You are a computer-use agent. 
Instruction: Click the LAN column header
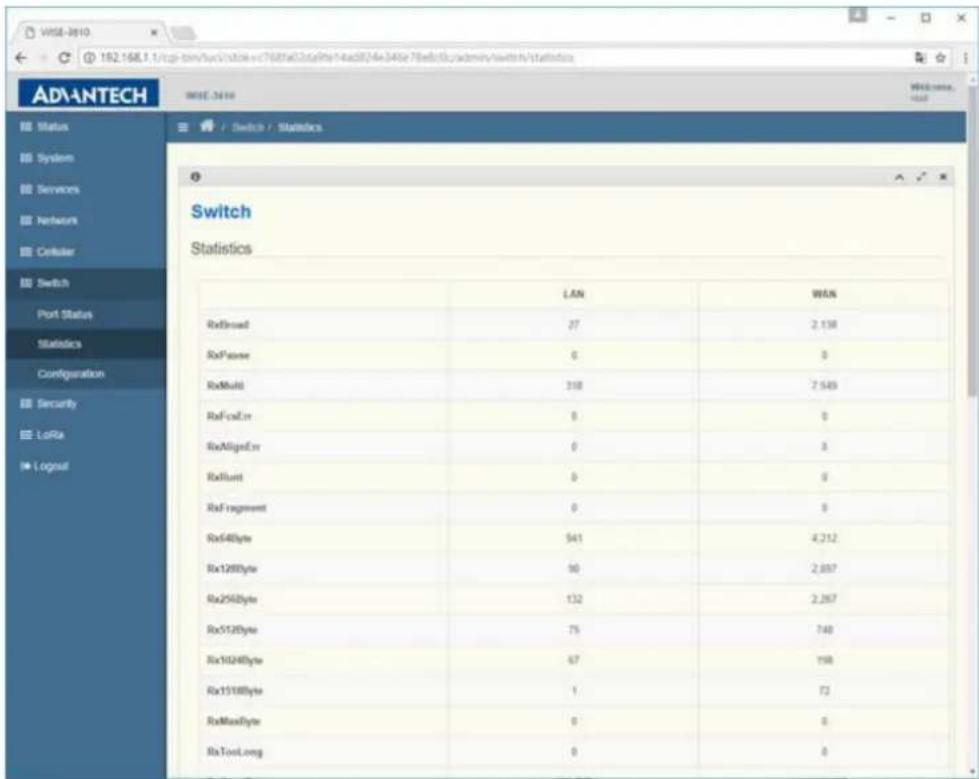pyautogui.click(x=573, y=293)
